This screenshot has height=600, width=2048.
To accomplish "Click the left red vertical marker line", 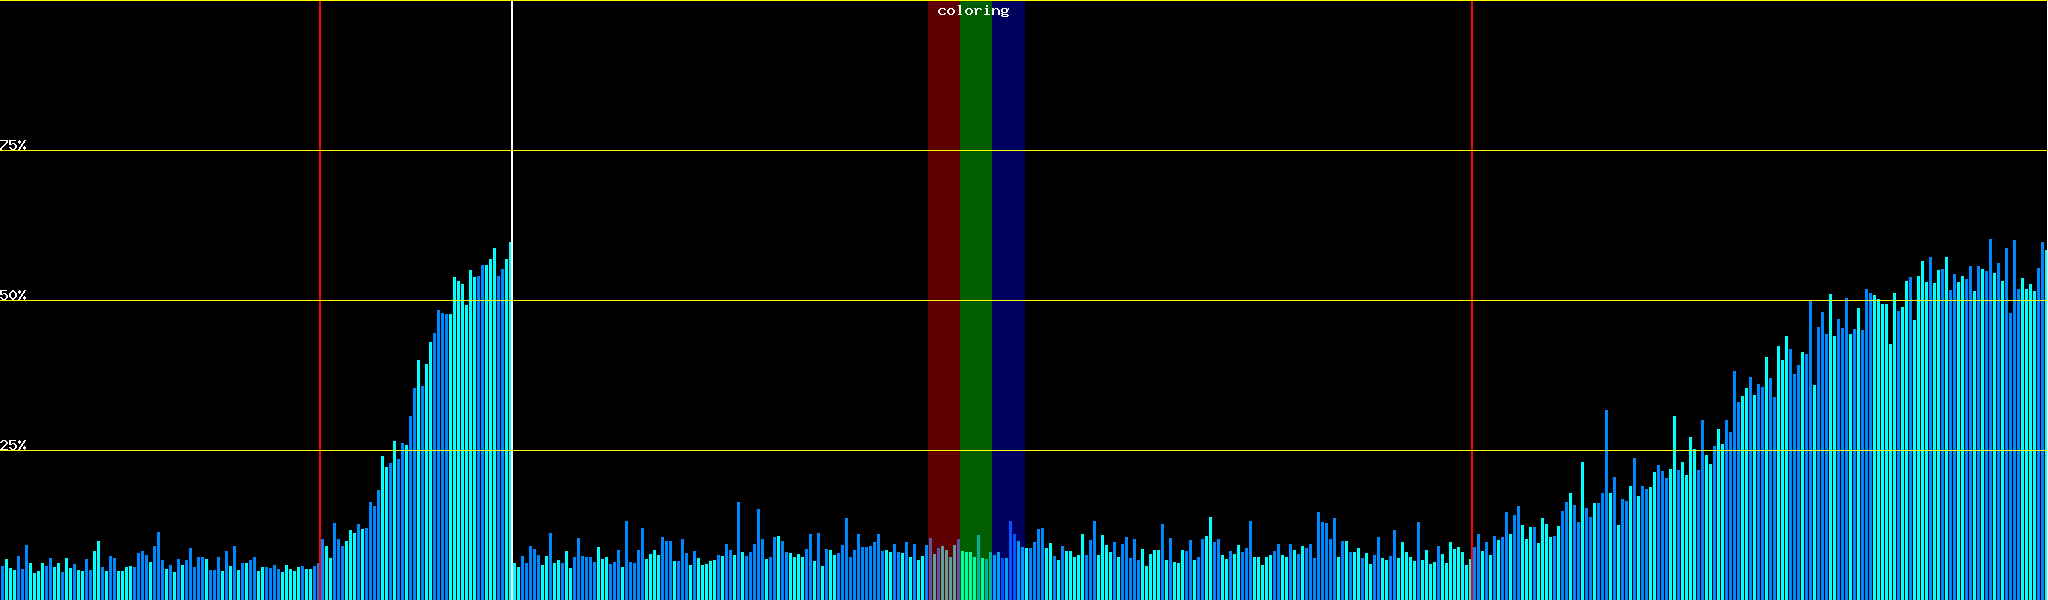I will (320, 200).
